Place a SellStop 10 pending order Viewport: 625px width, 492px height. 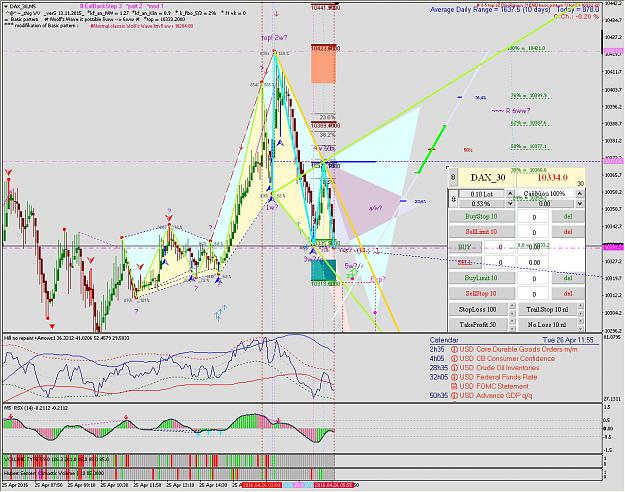coord(481,293)
